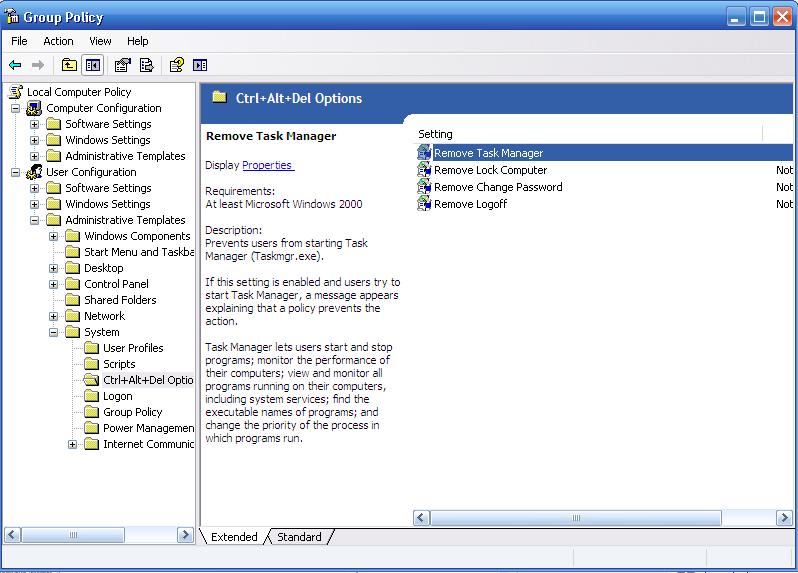Collapse the Computer Configuration node
Screen dimensions: 798x573
click(16, 108)
